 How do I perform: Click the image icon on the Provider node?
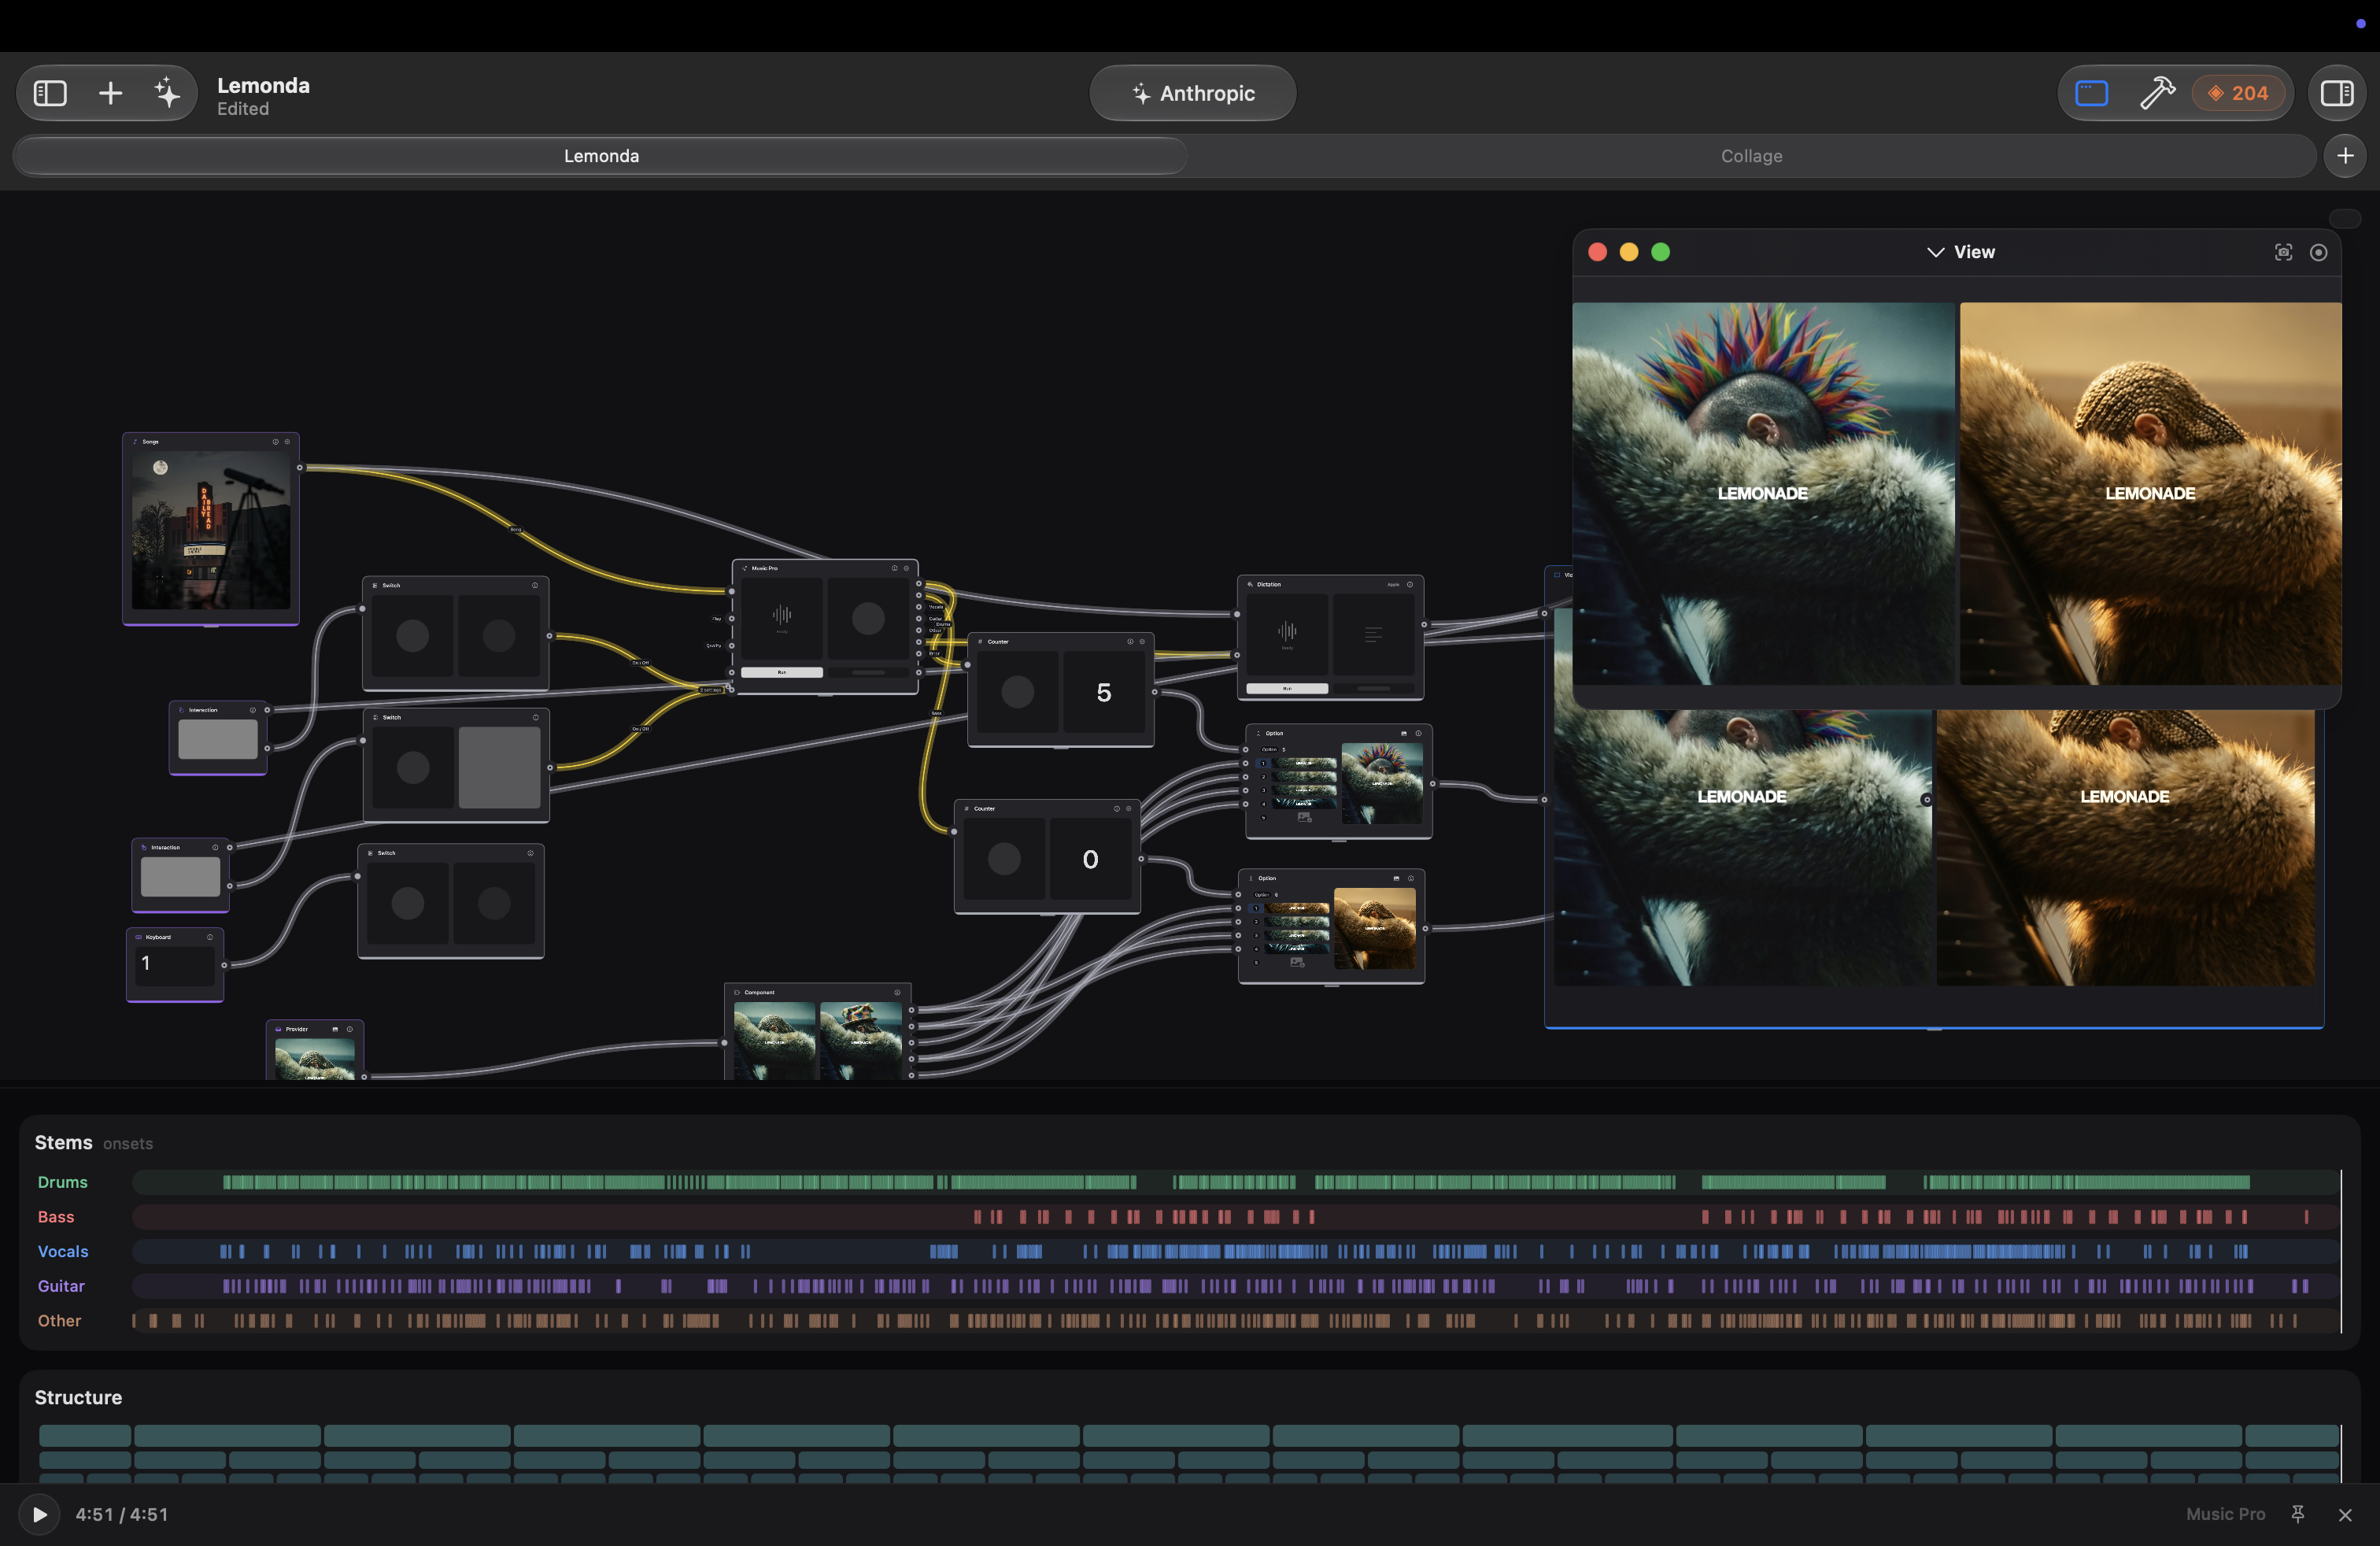335,1029
